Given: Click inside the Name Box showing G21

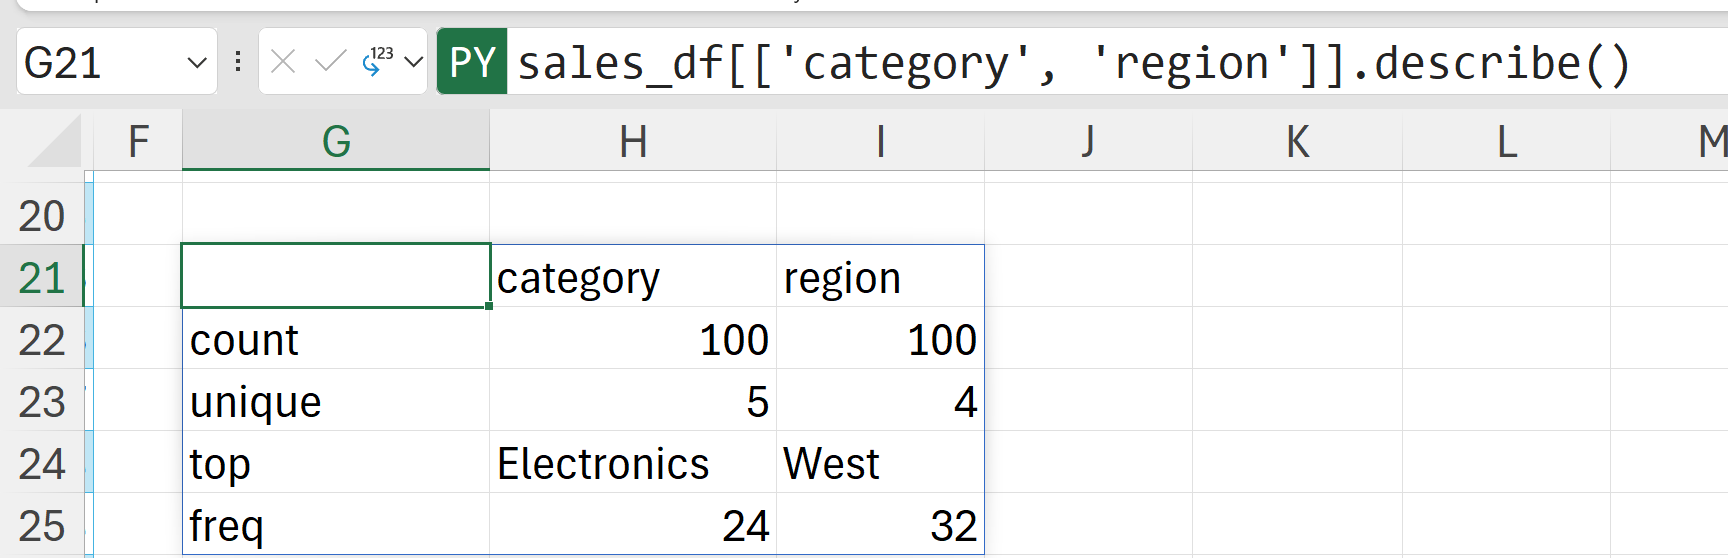Looking at the screenshot, I should [100, 63].
